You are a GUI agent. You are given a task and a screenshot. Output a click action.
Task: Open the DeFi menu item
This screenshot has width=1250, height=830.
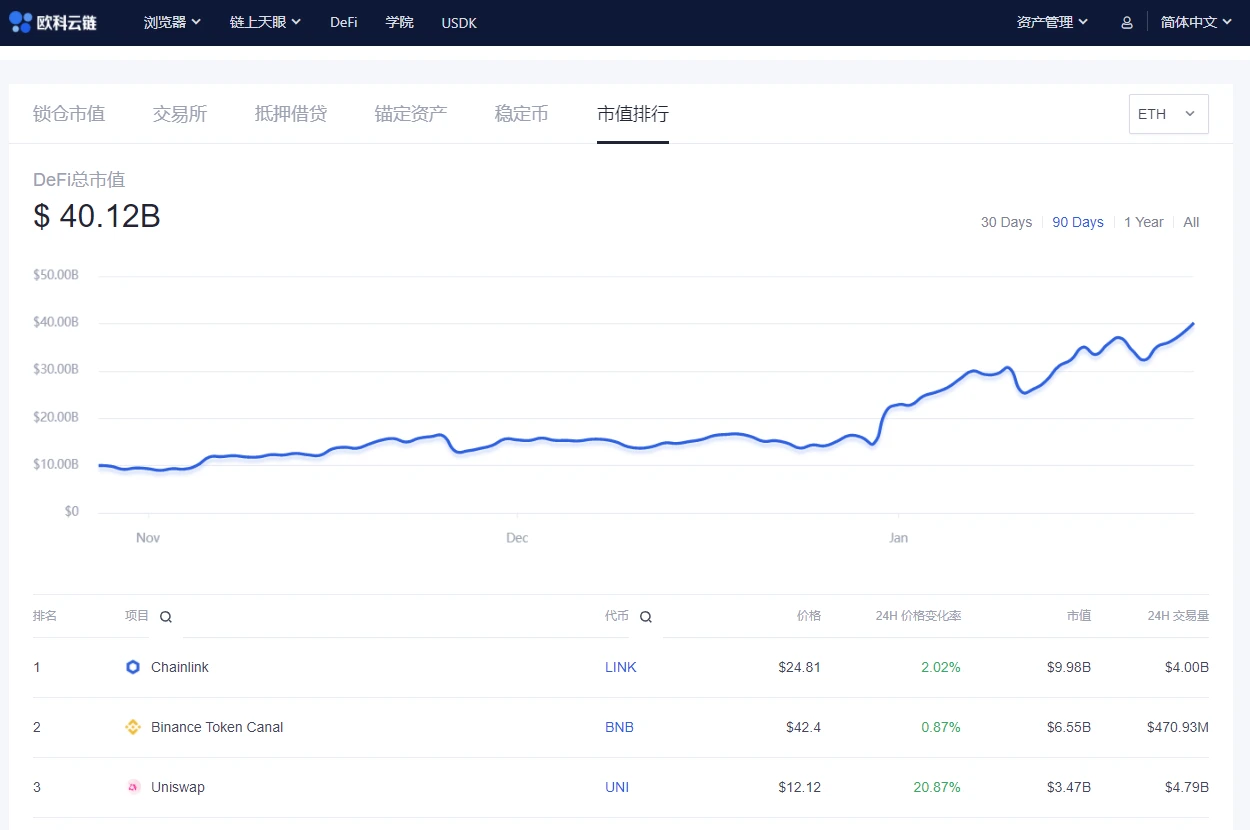coord(344,22)
